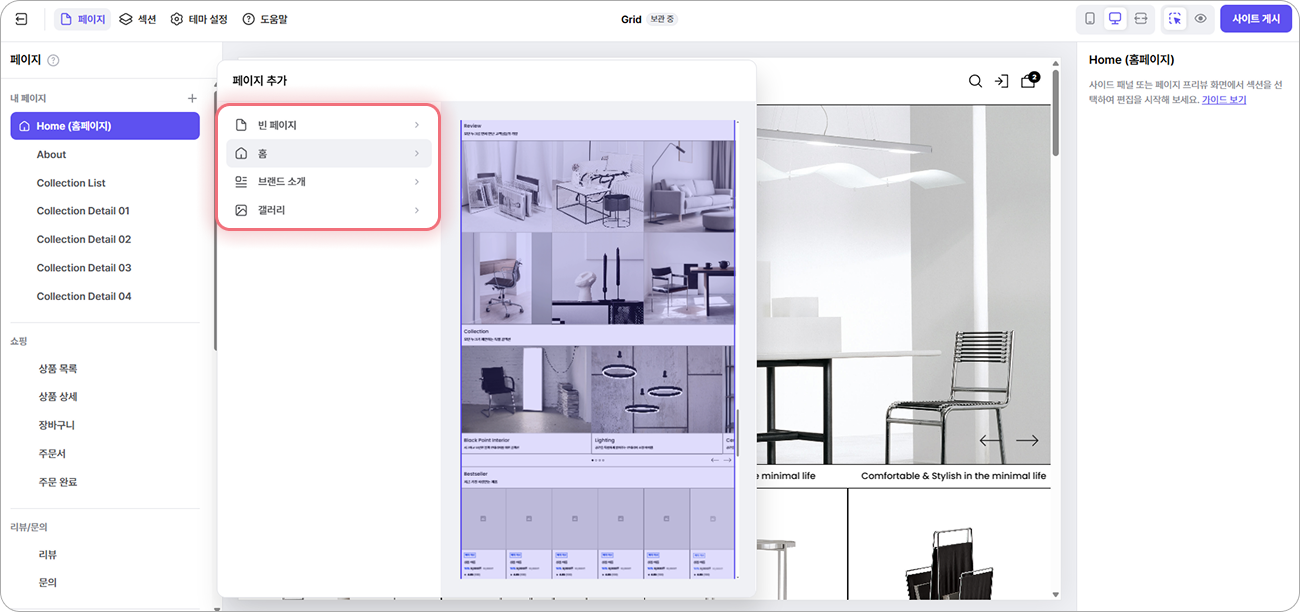The height and width of the screenshot is (612, 1300).
Task: Add a new page with plus icon
Action: pos(192,98)
